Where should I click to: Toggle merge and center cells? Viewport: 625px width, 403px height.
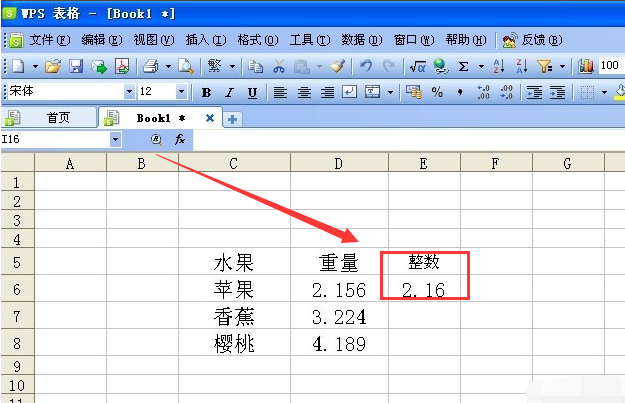click(x=373, y=92)
